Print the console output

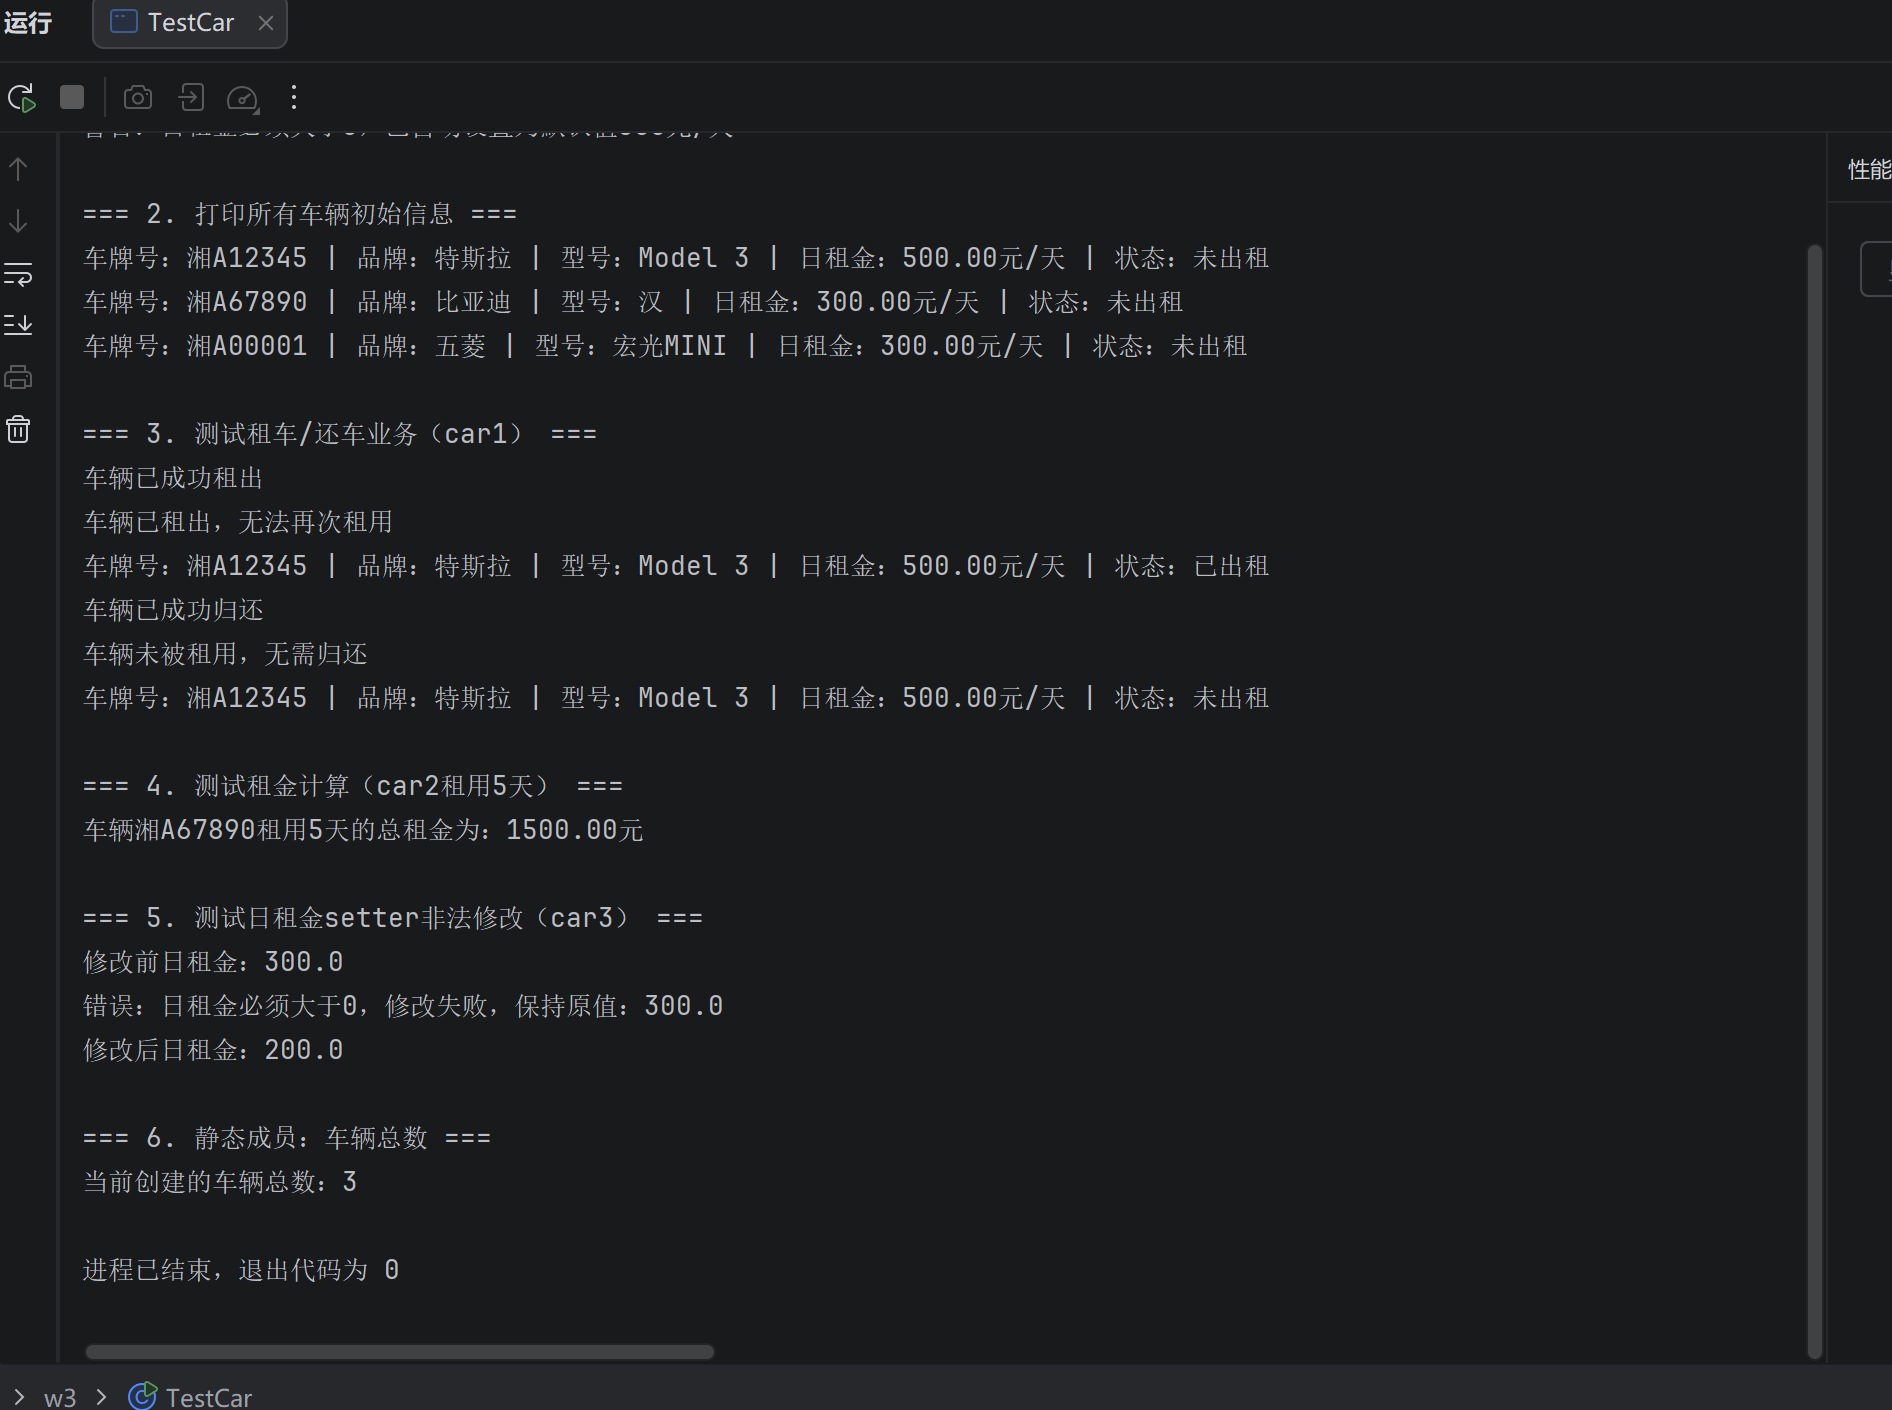click(19, 378)
